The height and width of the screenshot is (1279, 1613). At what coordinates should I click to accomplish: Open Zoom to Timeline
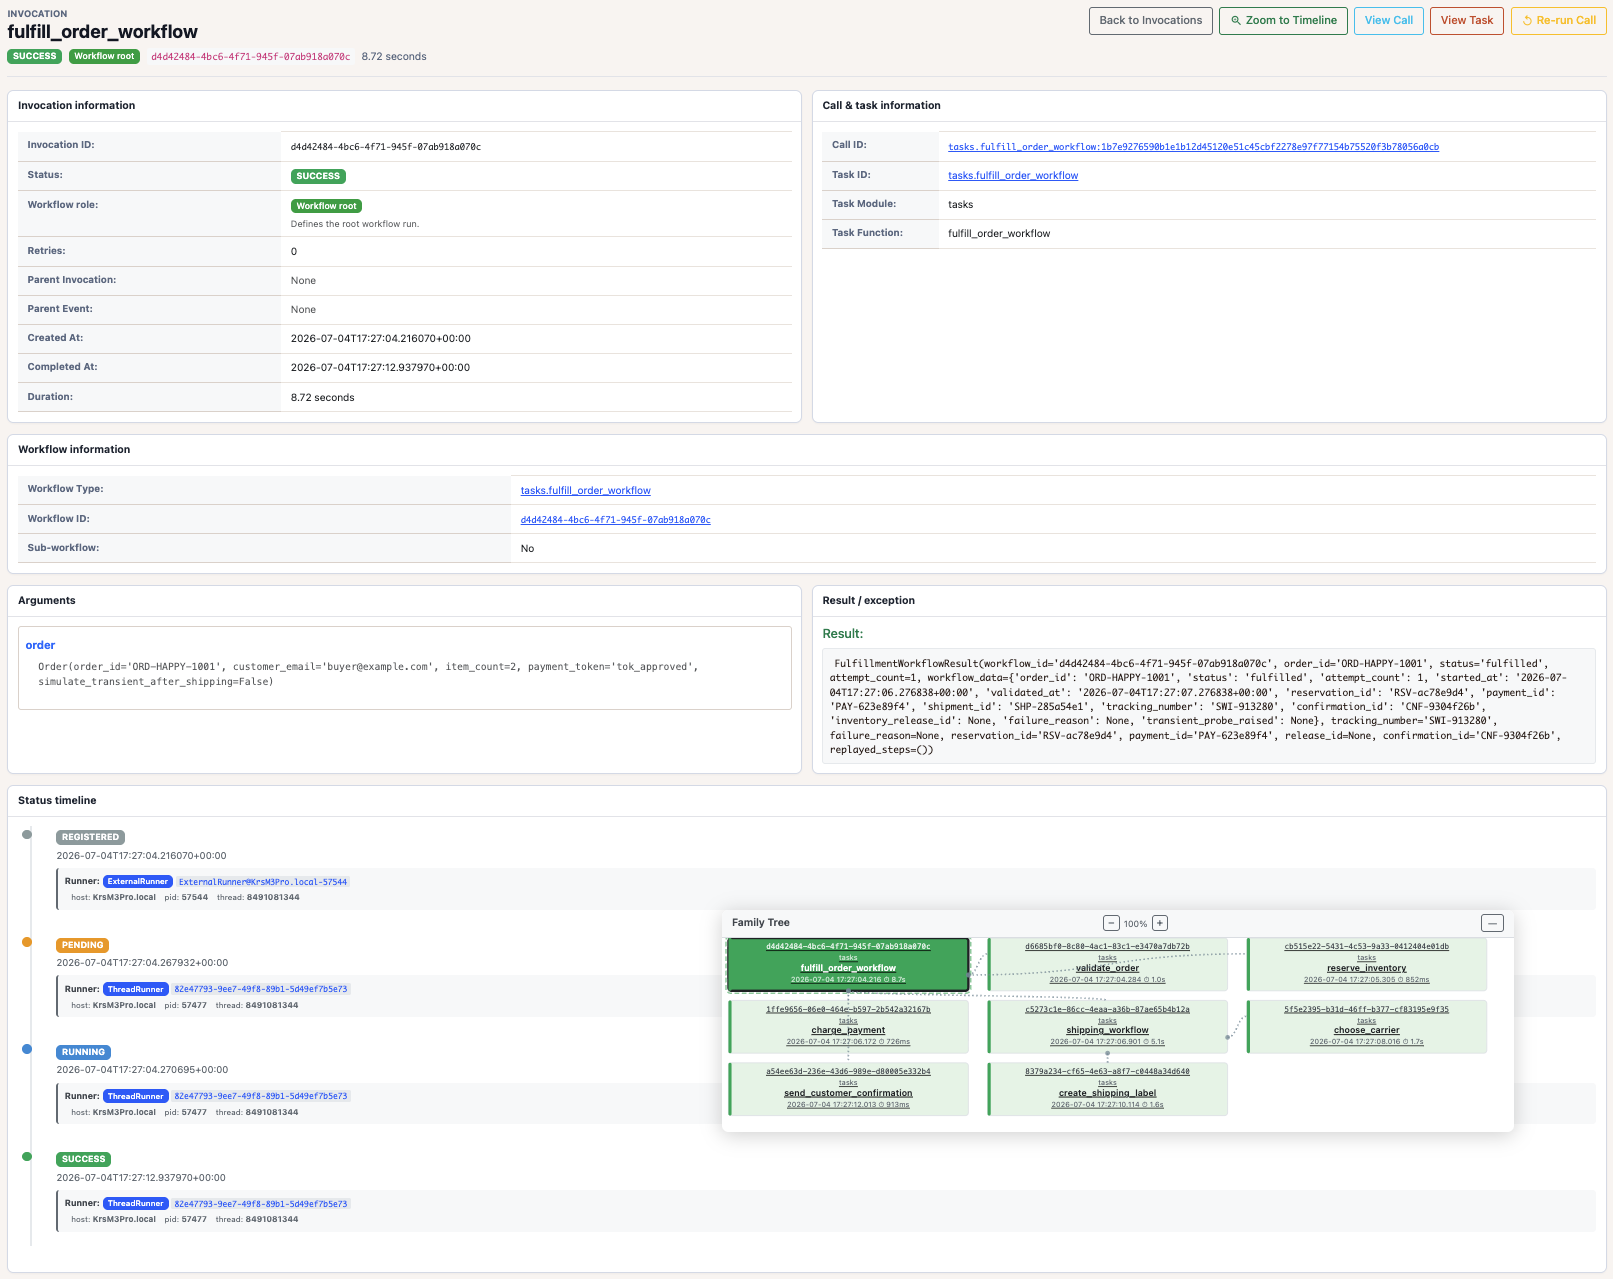coord(1284,21)
